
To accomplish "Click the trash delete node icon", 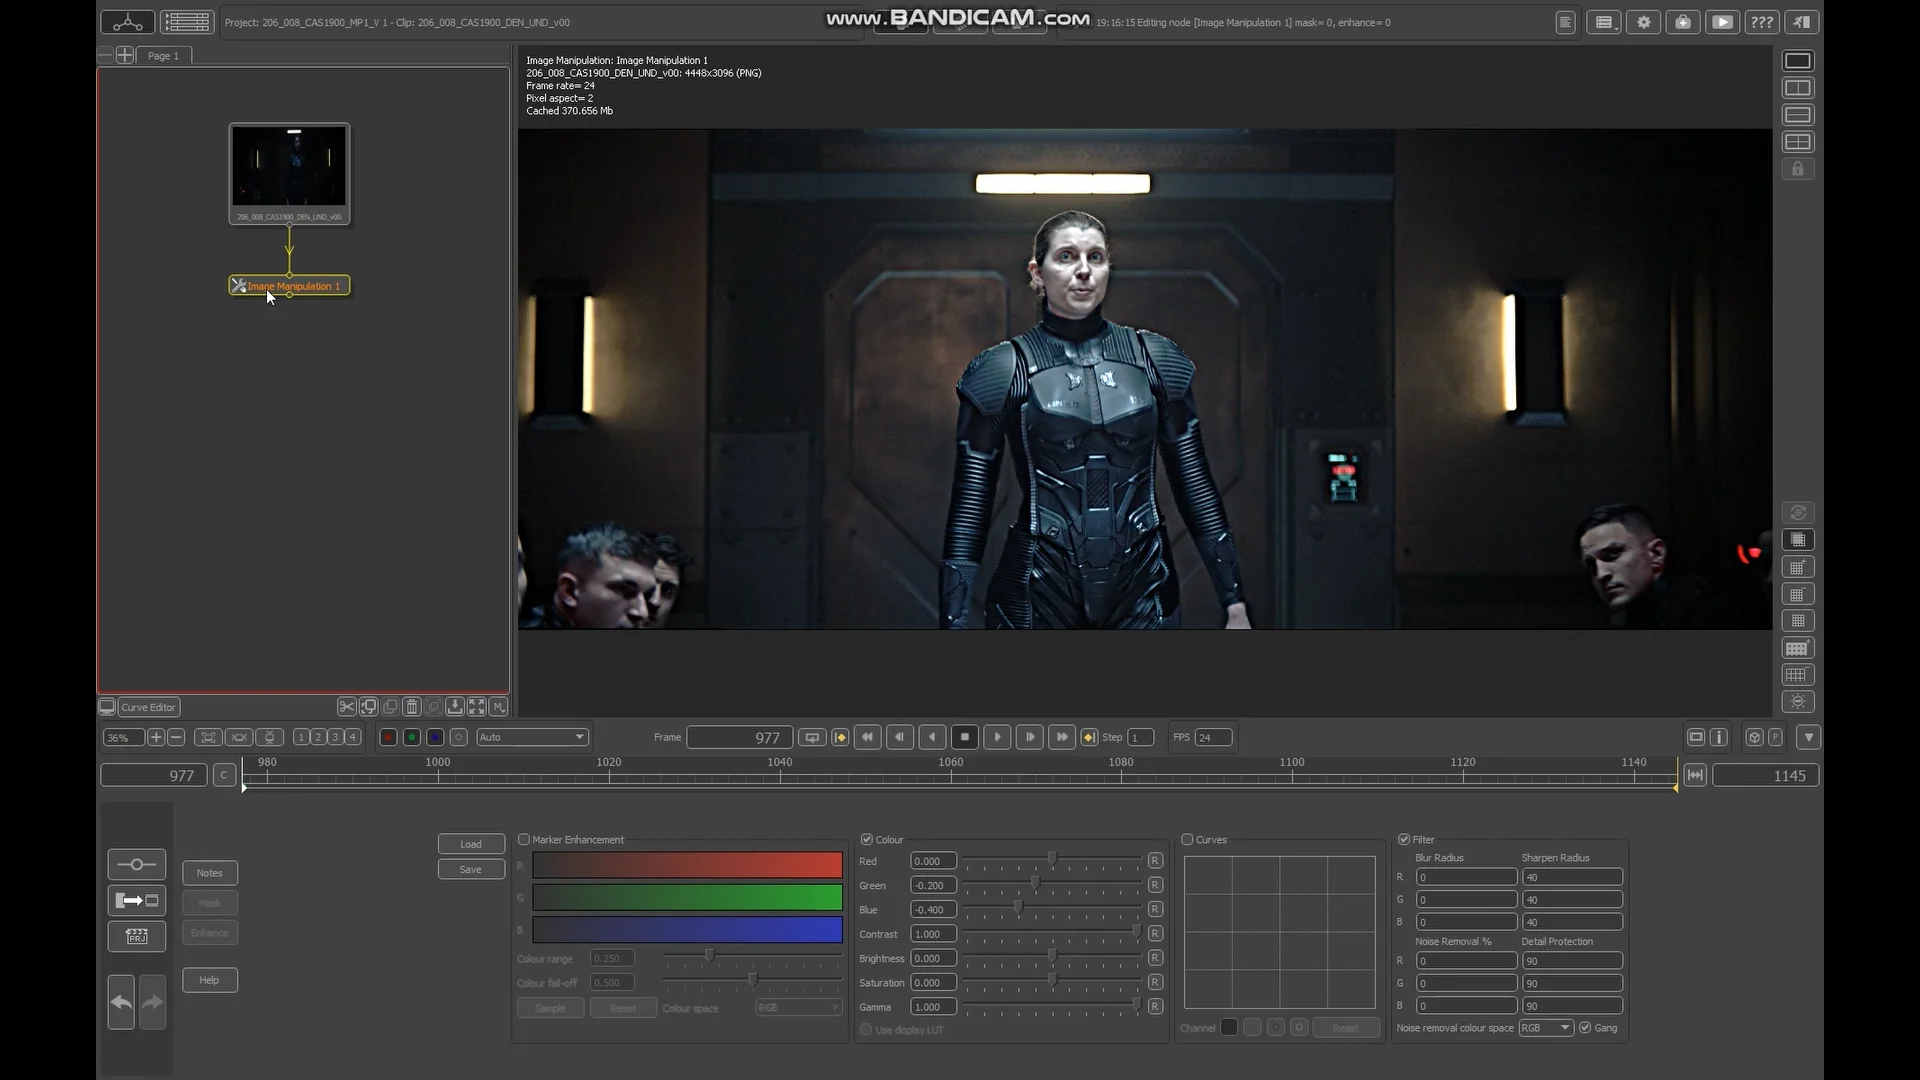I will pos(412,707).
